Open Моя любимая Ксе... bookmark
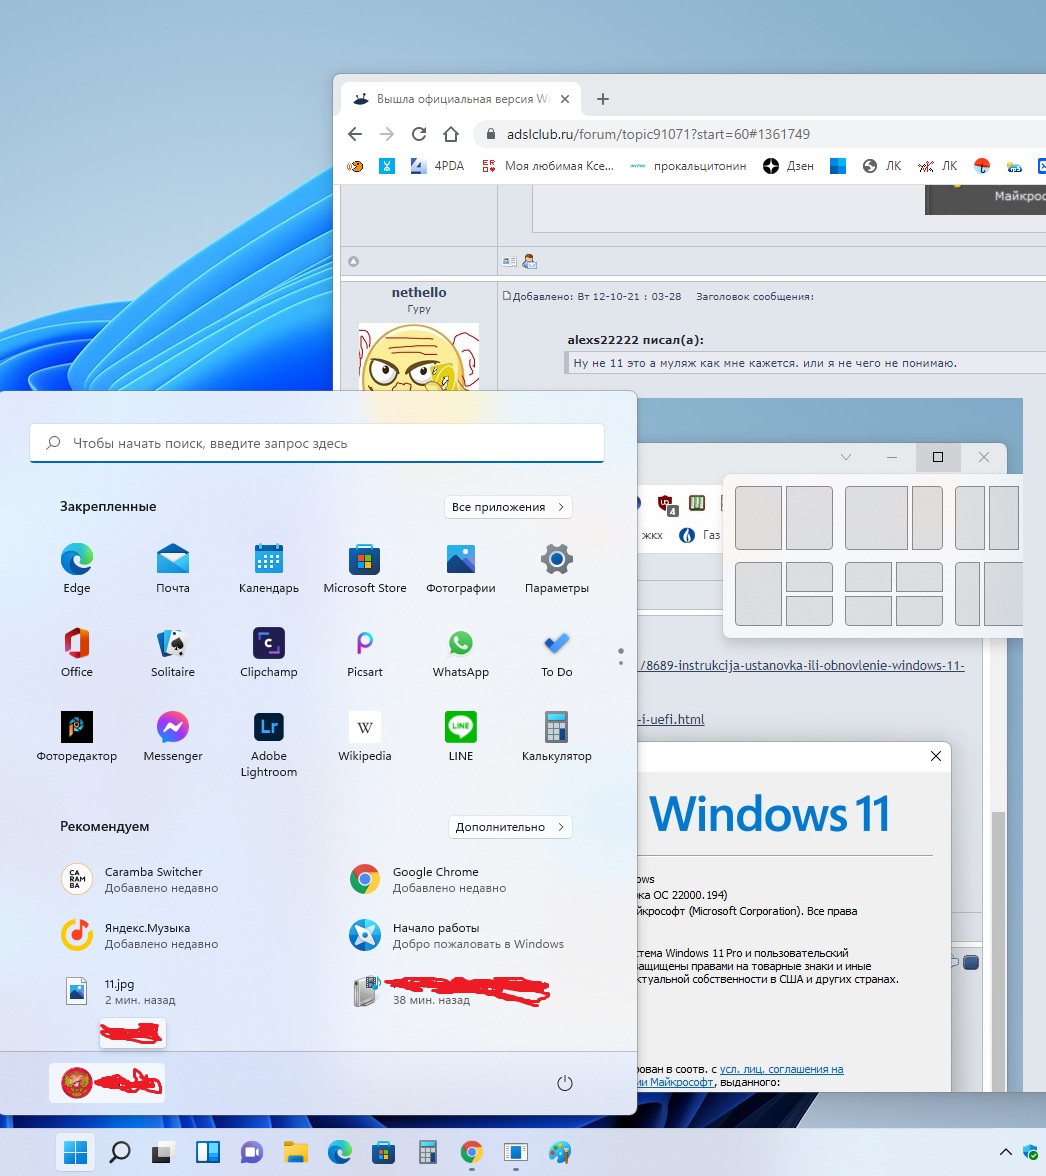This screenshot has width=1046, height=1176. tap(548, 166)
